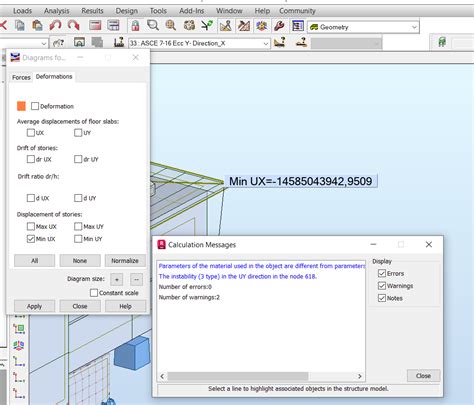The image size is (474, 405).
Task: Click the copy documents icon
Action: (20, 25)
